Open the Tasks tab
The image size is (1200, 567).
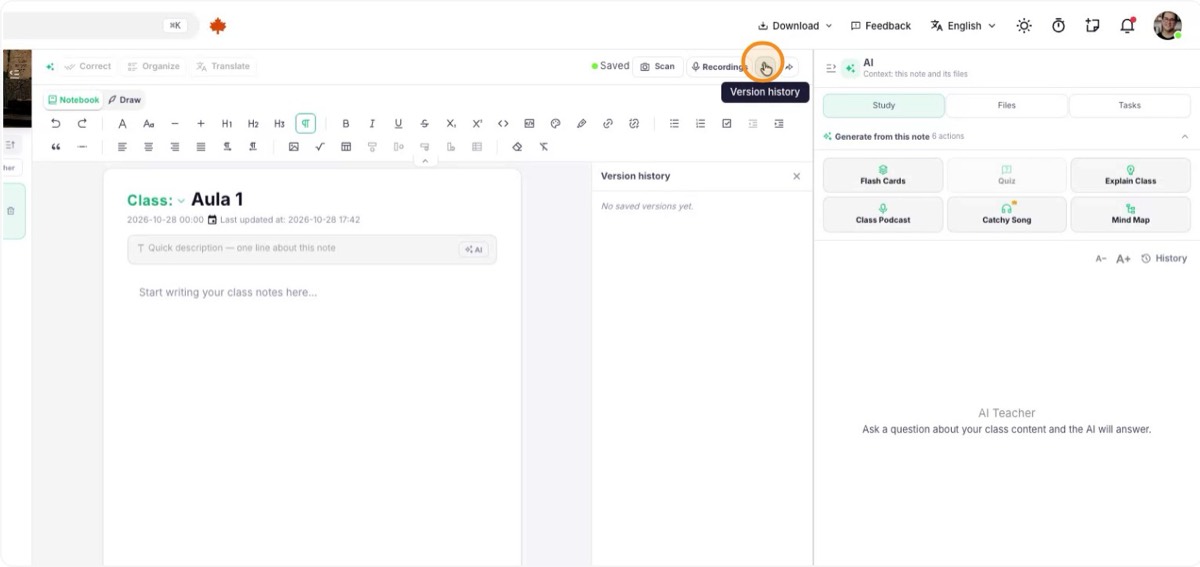tap(1130, 105)
